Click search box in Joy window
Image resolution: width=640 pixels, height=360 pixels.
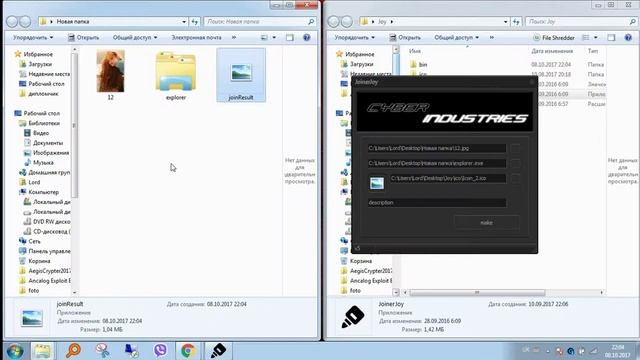tap(581, 22)
